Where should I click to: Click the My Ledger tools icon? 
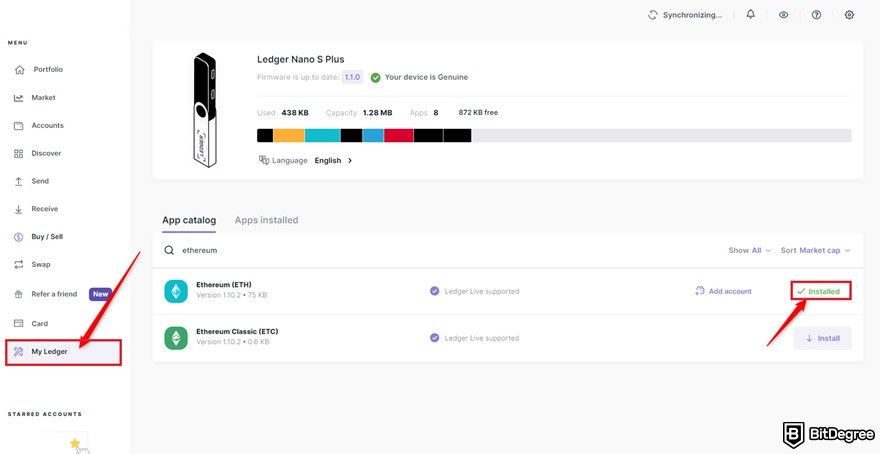(19, 352)
